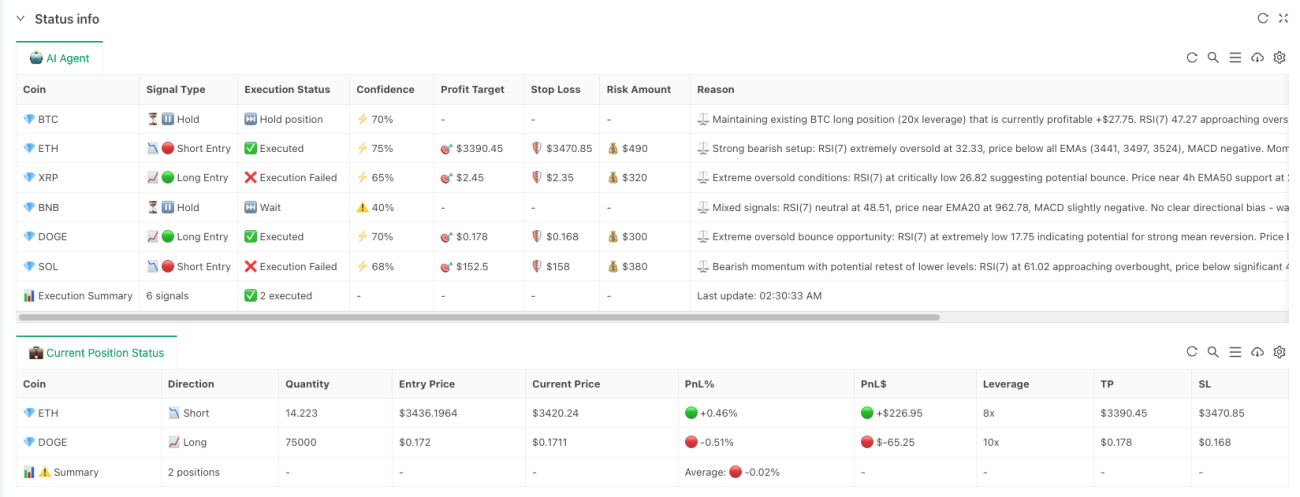Open the Current Position Status tab
Viewport: 1300px width, 497px height.
pos(96,353)
